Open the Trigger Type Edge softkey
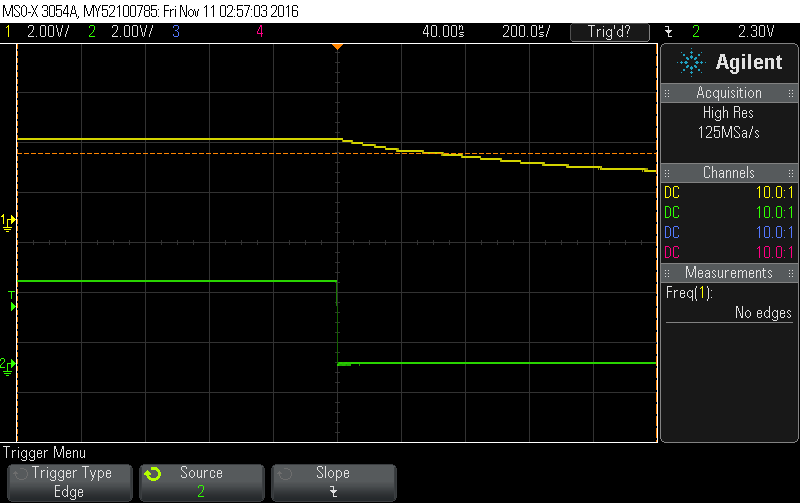Viewport: 800px width, 503px height. pyautogui.click(x=69, y=482)
